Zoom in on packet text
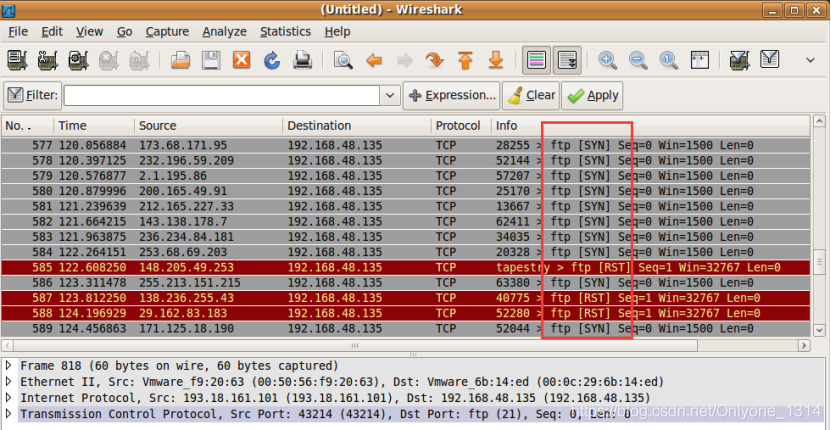This screenshot has width=831, height=430. [x=607, y=60]
